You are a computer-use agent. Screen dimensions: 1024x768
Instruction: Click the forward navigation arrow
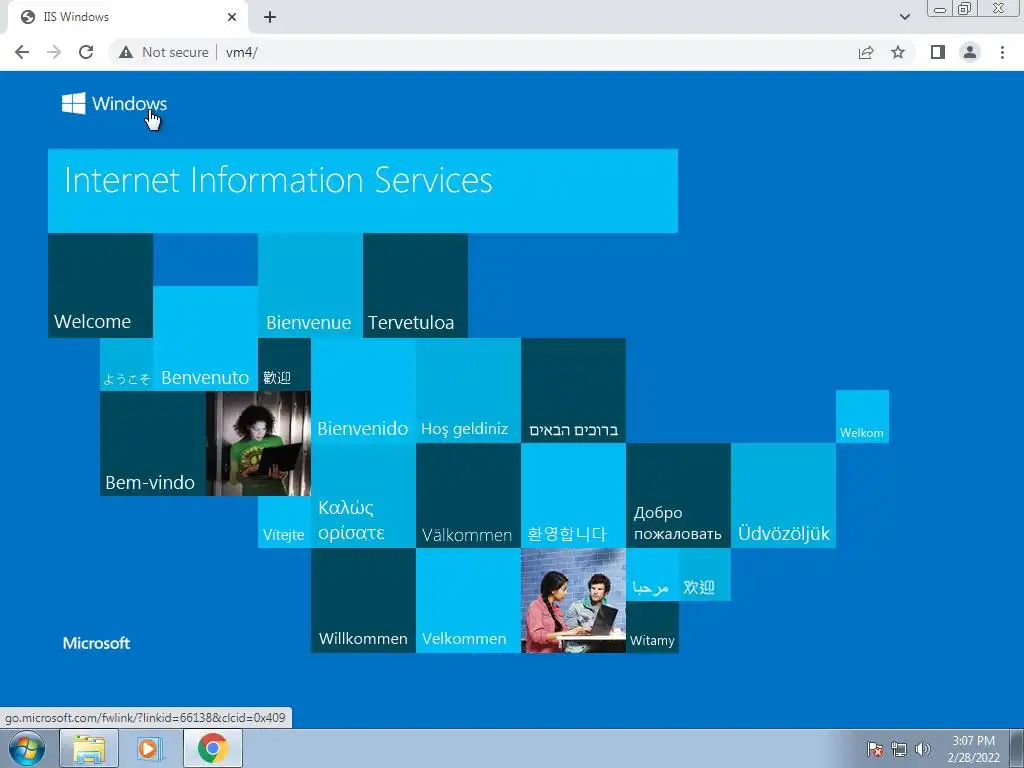click(x=54, y=52)
